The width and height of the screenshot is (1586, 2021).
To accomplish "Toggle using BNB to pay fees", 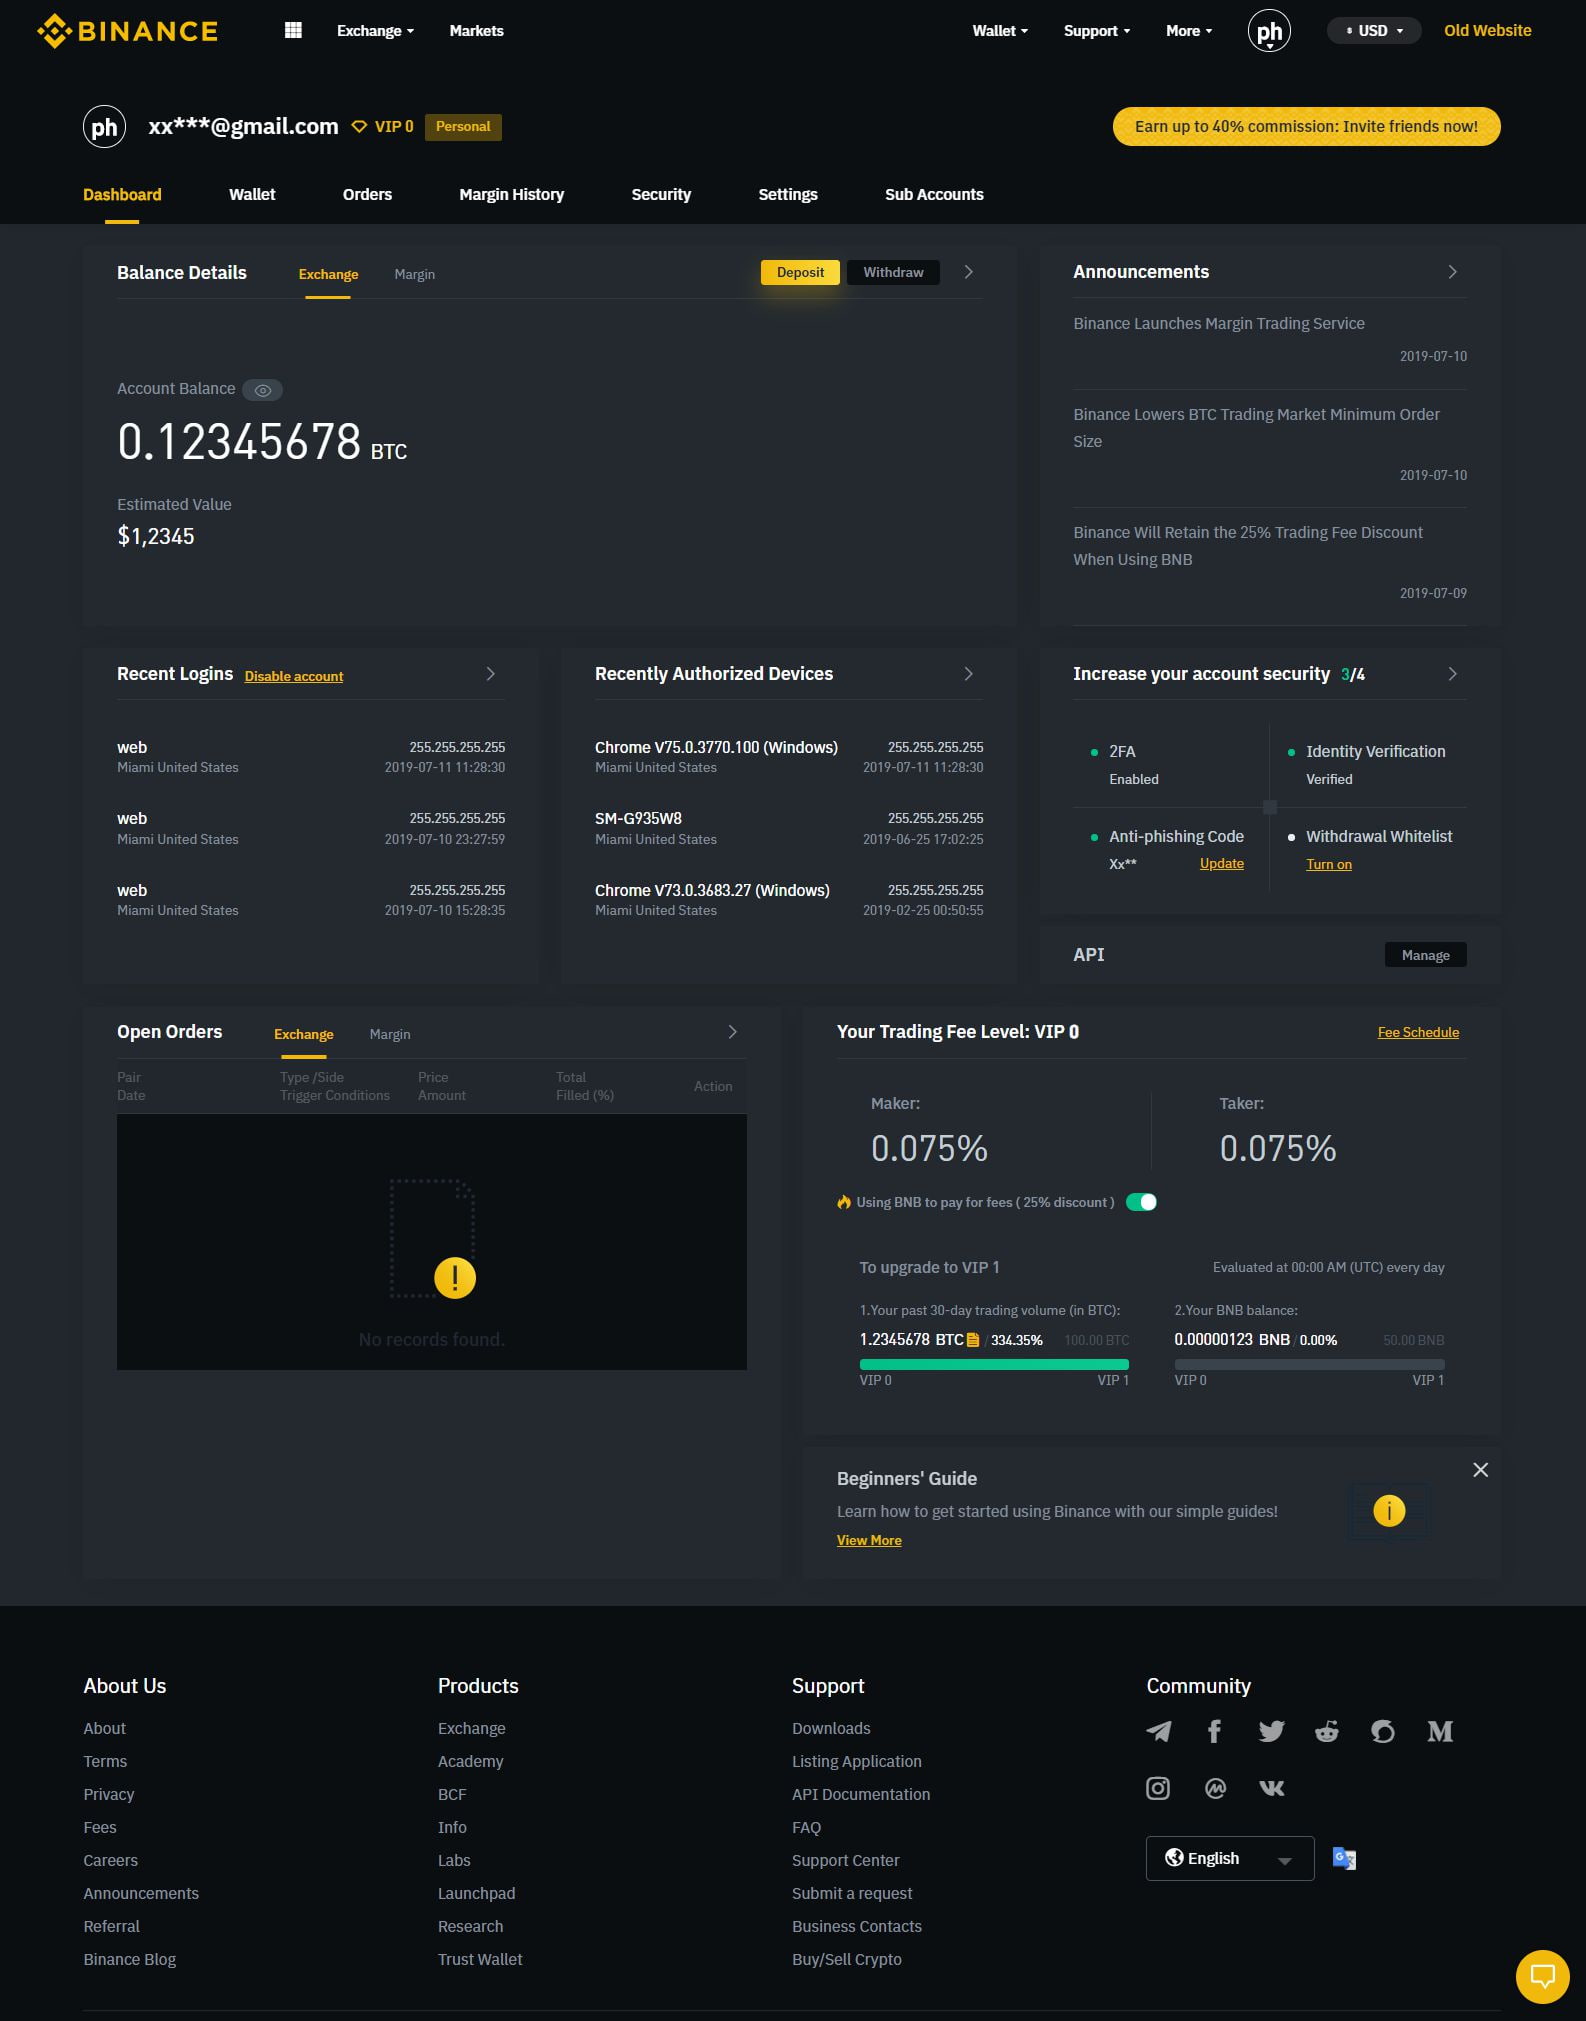I will point(1141,1202).
